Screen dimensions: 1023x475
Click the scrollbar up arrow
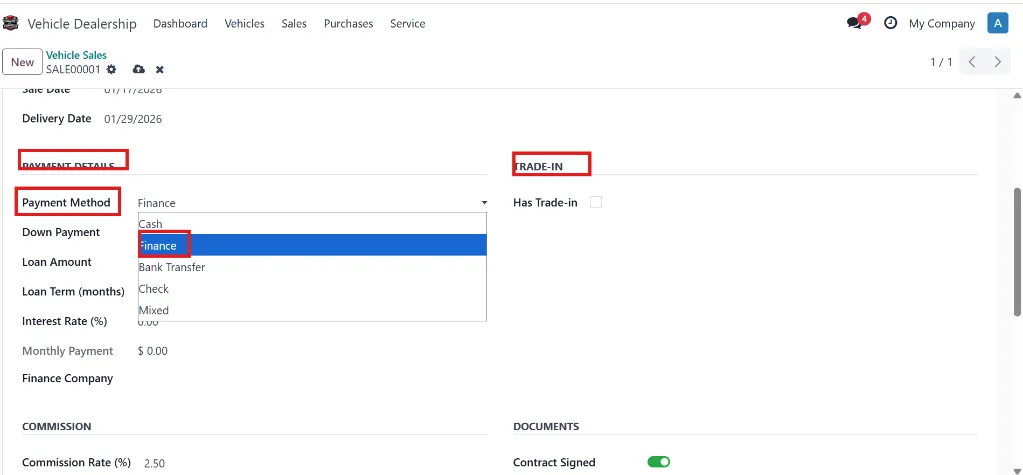tap(1016, 95)
